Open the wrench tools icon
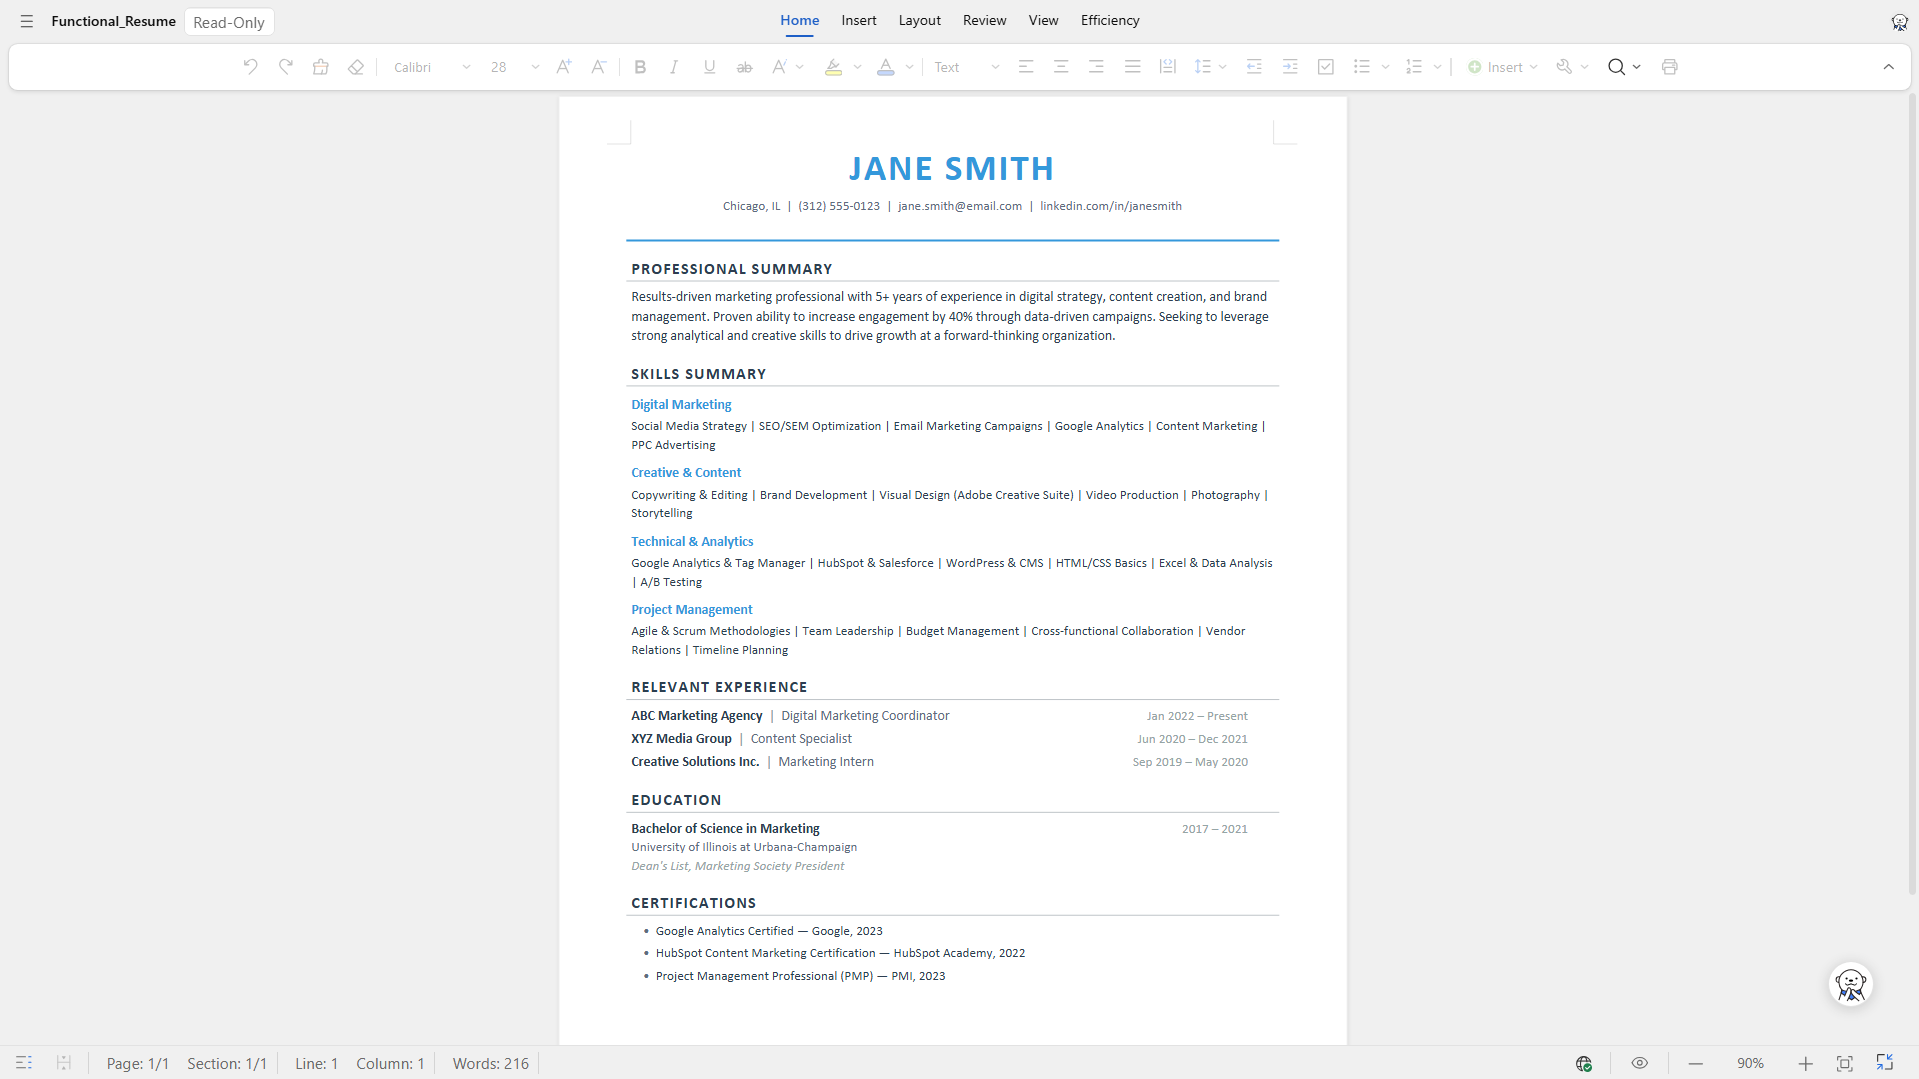This screenshot has width=1919, height=1079. (1564, 67)
